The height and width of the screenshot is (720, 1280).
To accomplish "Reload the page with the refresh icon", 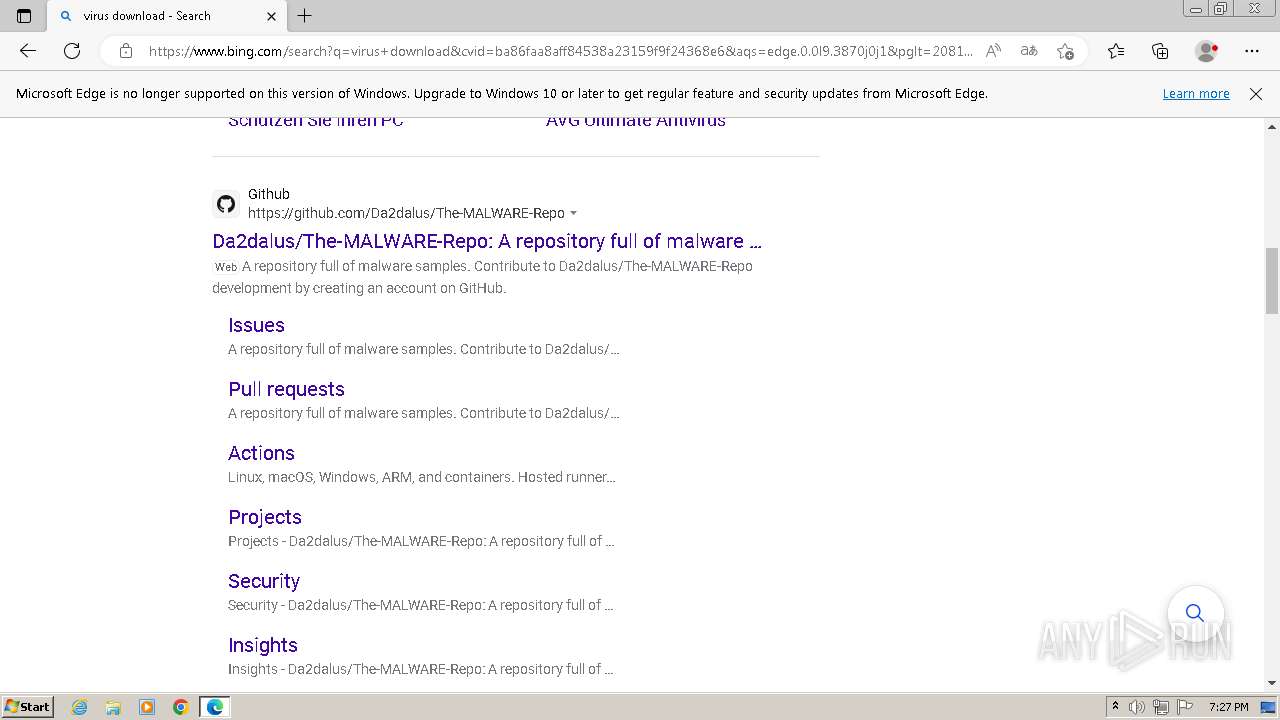I will coord(72,51).
